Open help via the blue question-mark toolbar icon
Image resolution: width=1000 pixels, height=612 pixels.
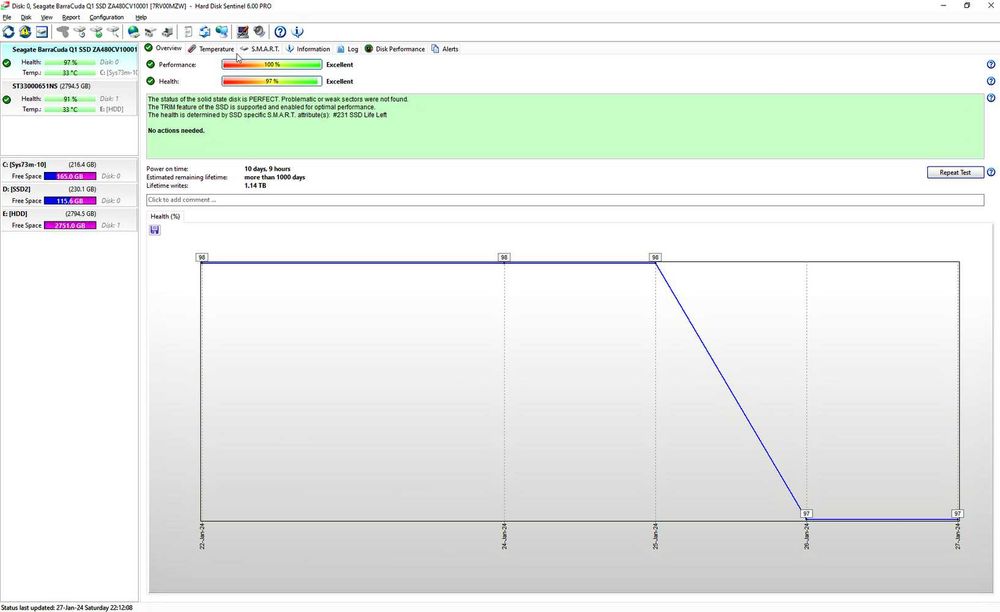click(x=280, y=31)
